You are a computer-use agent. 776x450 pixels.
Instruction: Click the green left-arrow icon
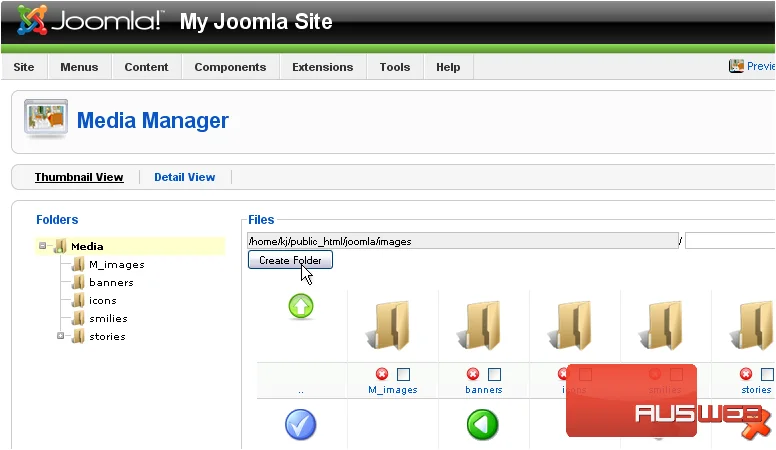click(483, 425)
